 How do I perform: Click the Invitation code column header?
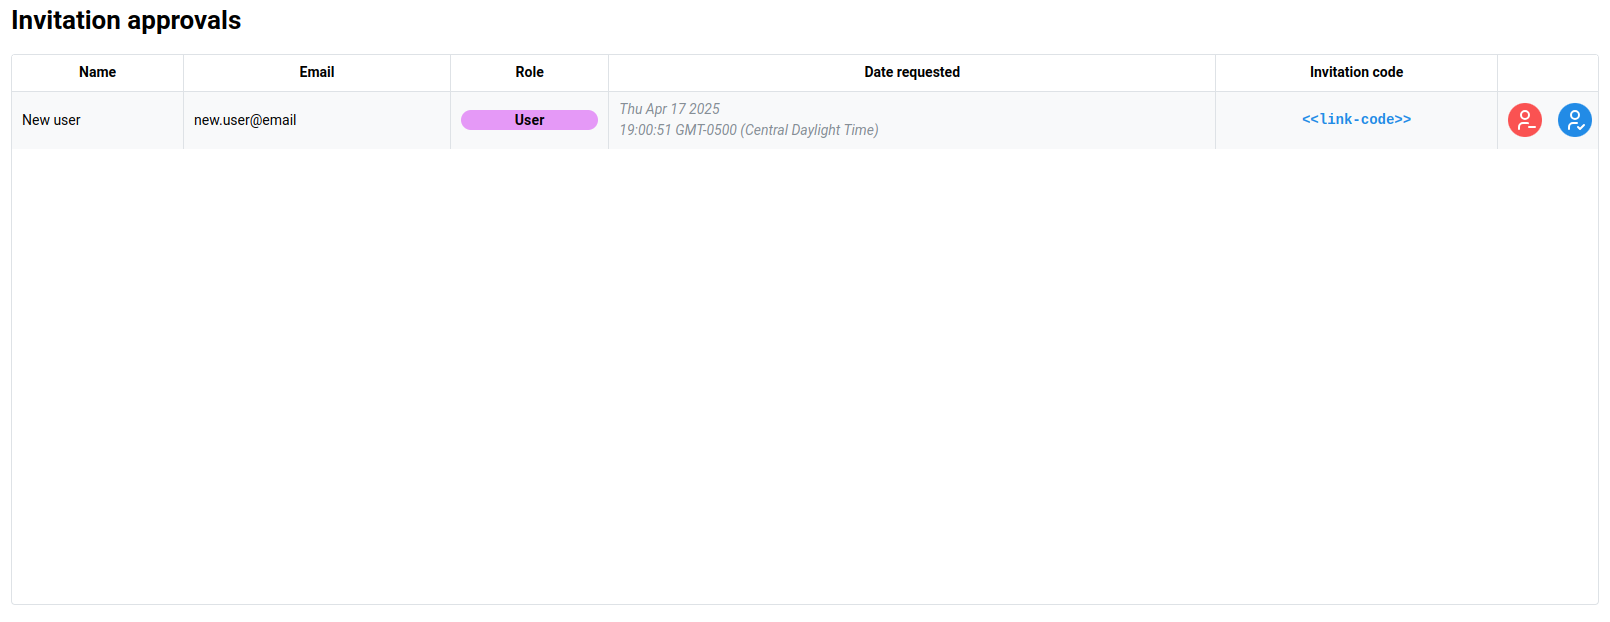[1356, 72]
